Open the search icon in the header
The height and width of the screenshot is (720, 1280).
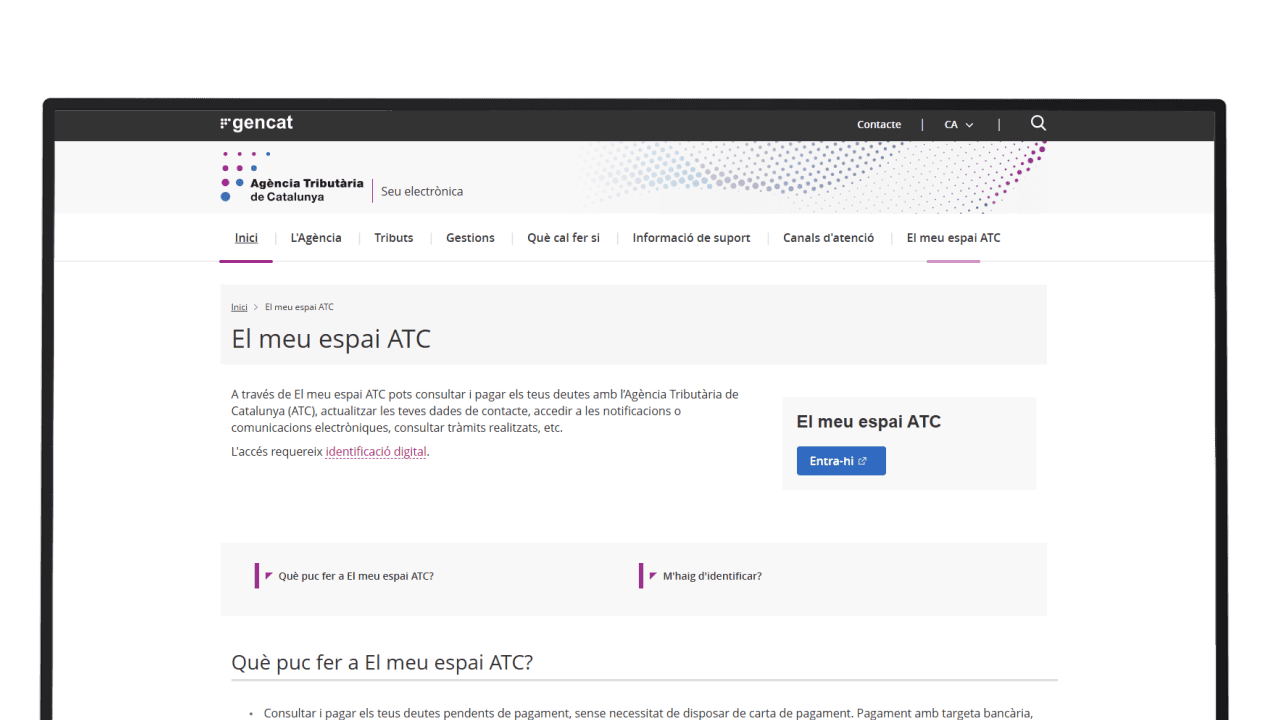1038,122
